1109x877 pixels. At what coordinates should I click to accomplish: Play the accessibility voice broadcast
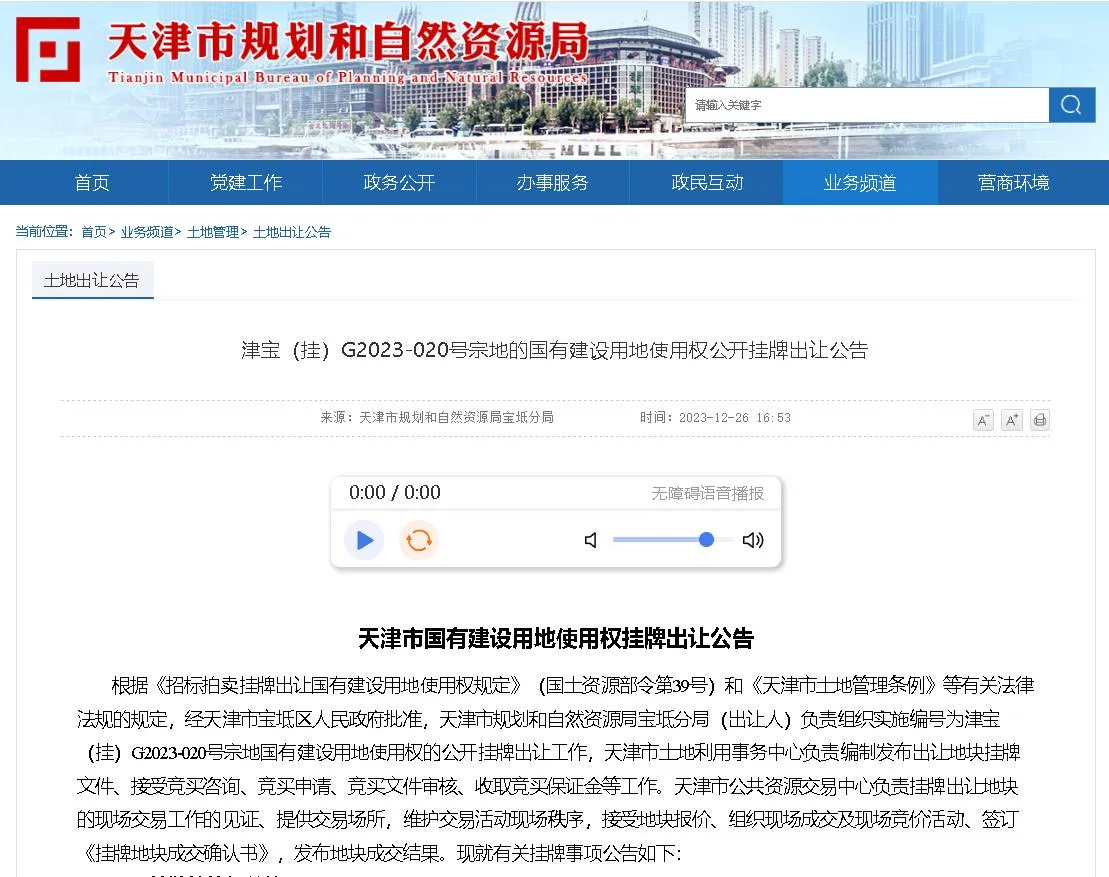(x=364, y=541)
